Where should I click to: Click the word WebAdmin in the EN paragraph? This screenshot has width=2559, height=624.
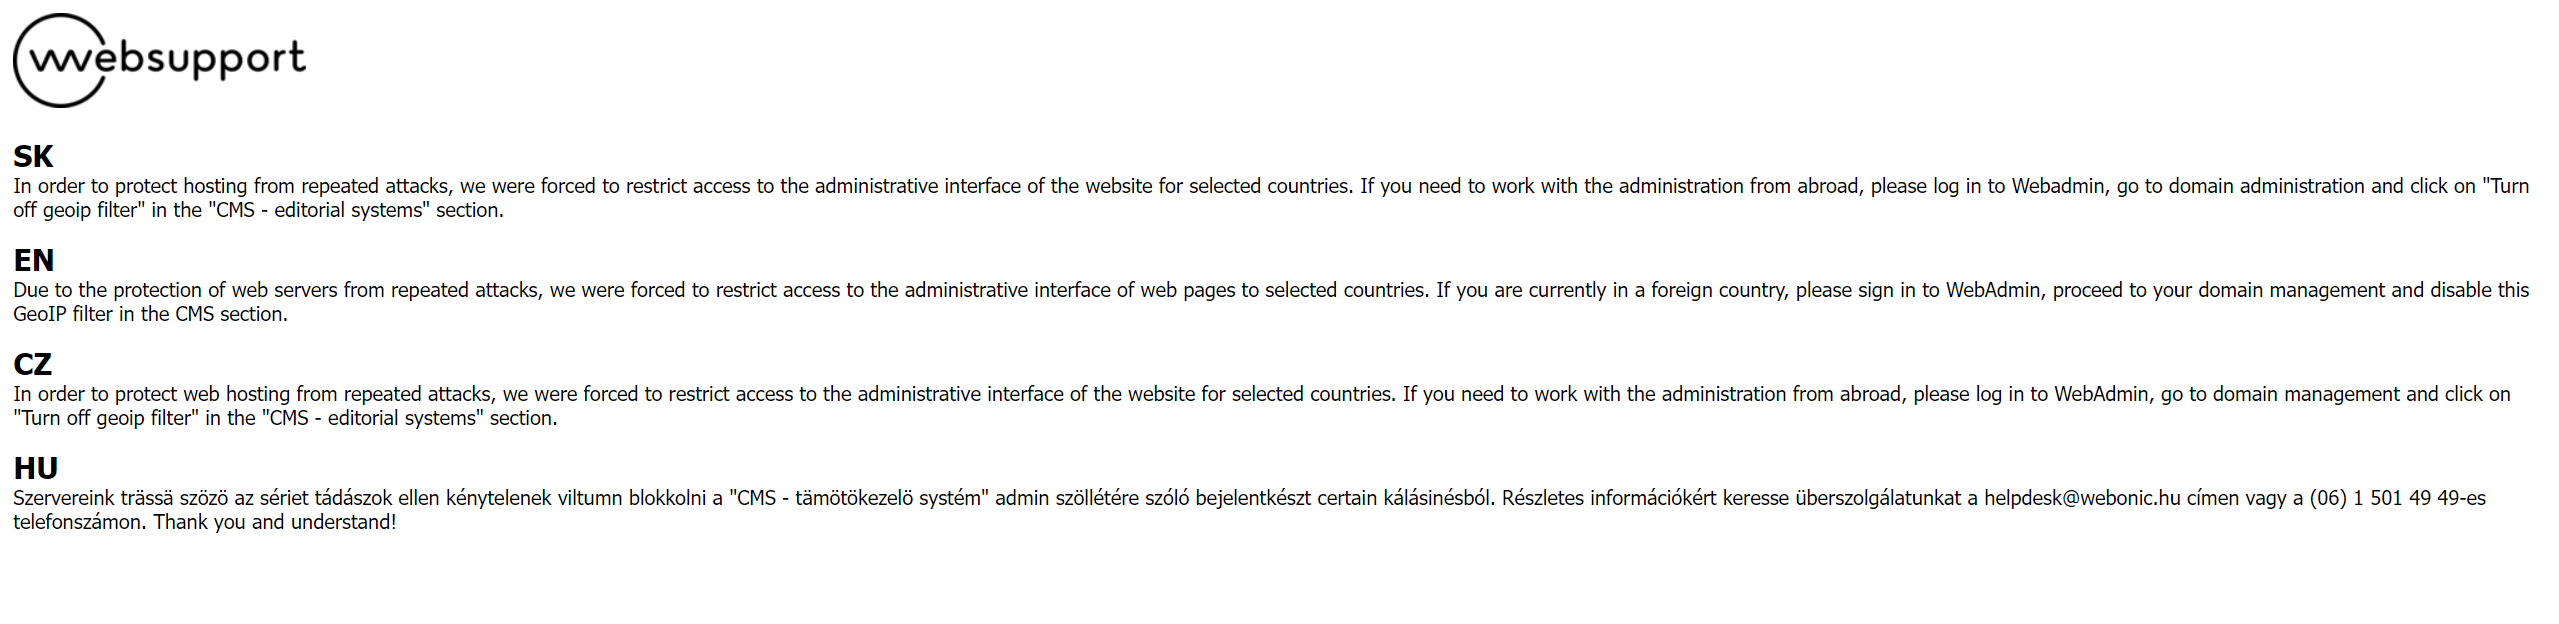point(1993,290)
